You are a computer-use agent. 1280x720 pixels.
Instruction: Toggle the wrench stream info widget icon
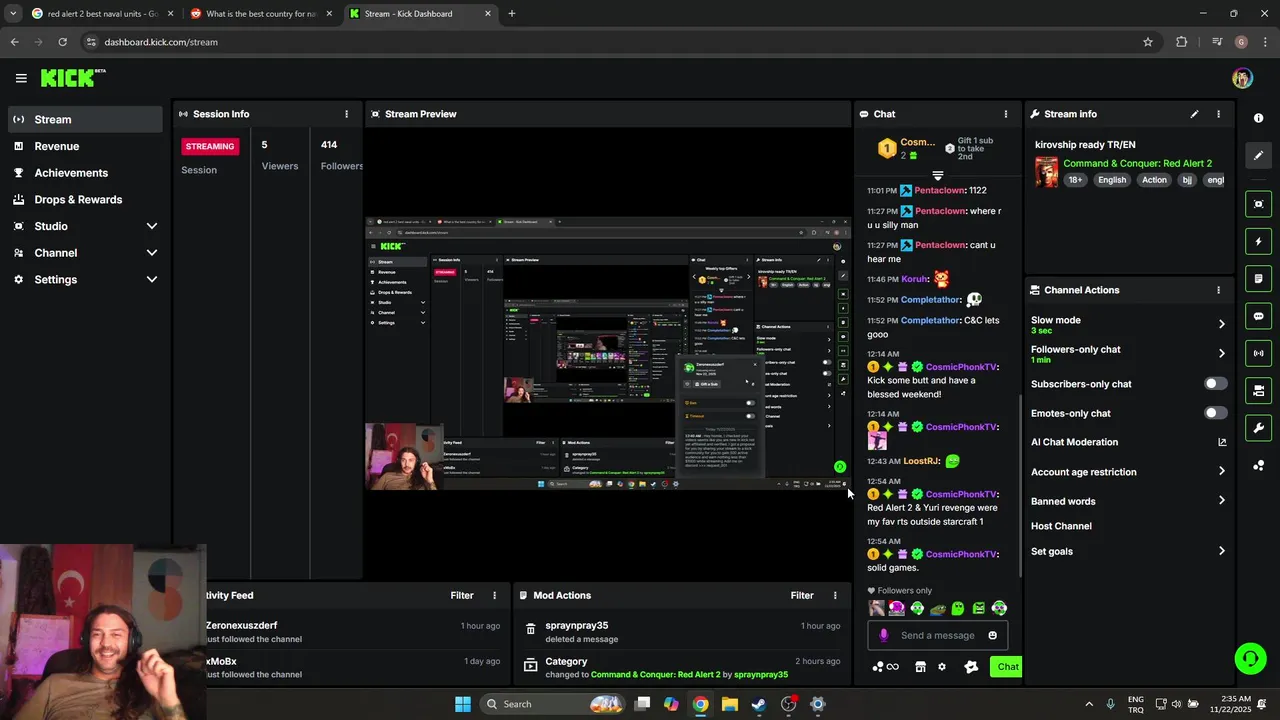click(1258, 428)
